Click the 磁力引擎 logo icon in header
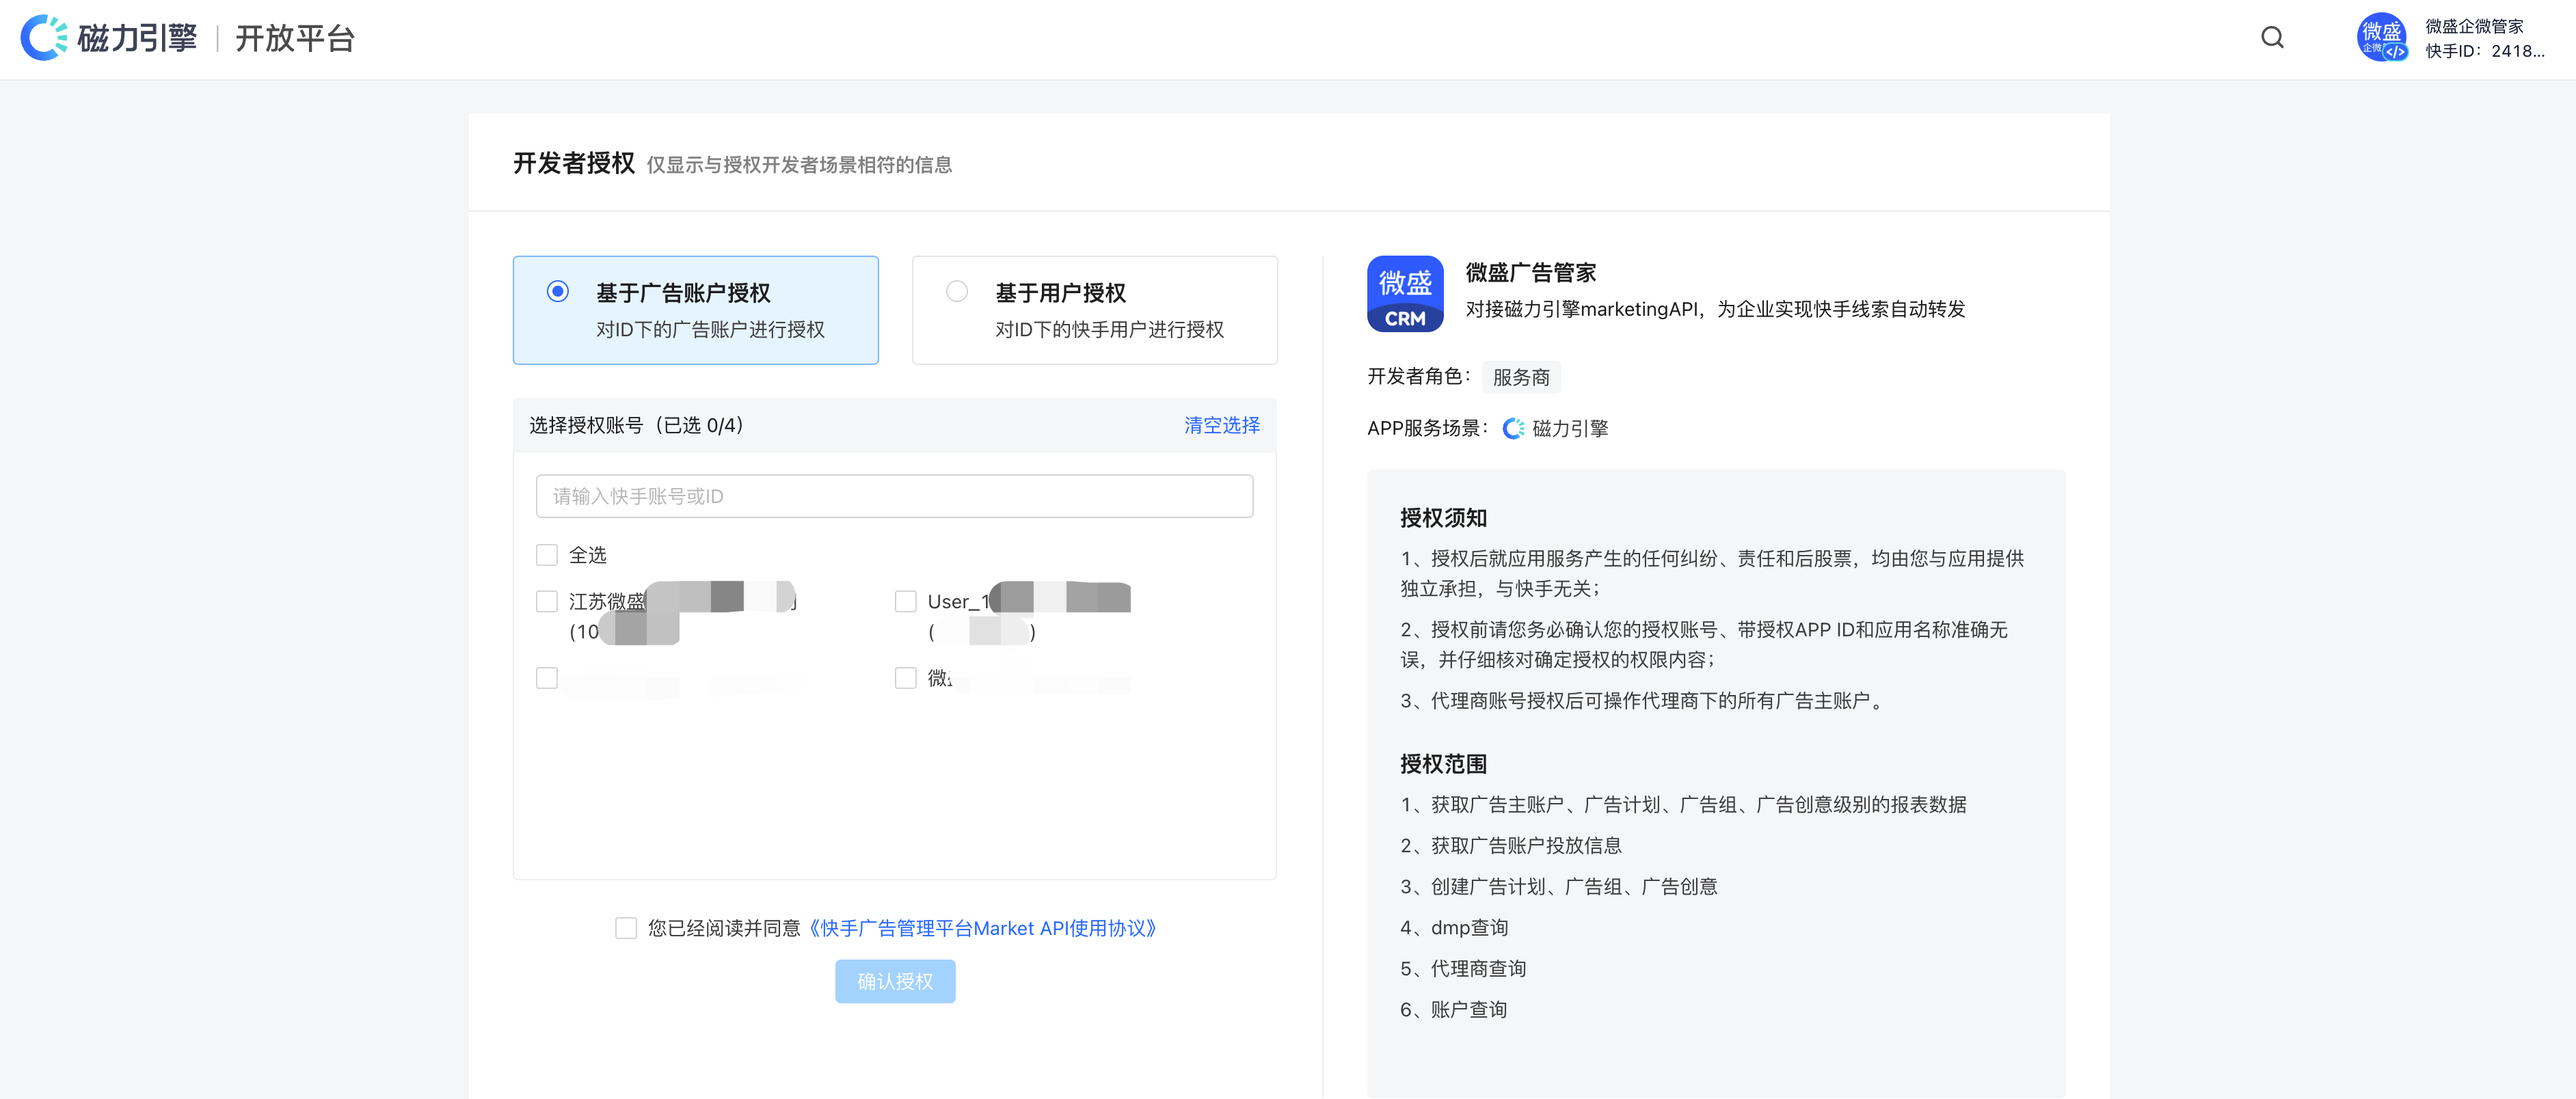This screenshot has width=2576, height=1099. [44, 38]
